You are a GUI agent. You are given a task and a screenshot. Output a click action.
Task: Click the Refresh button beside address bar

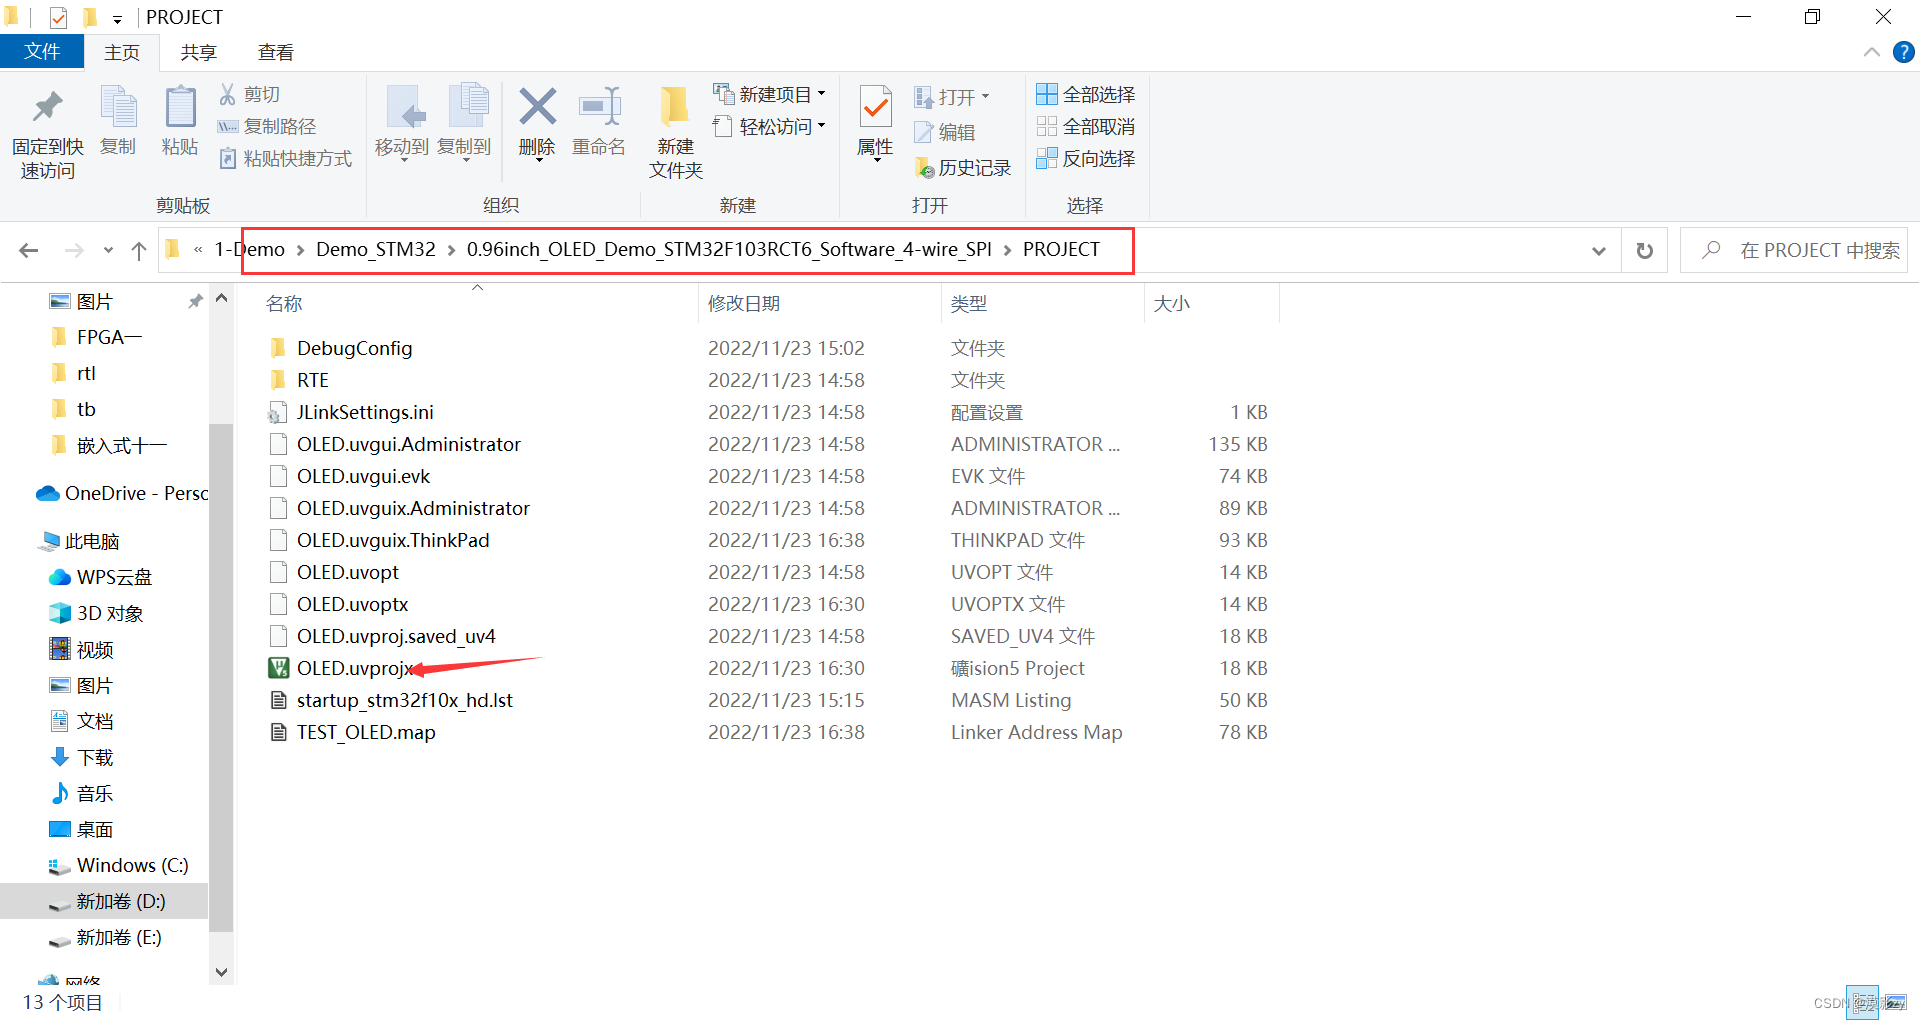pyautogui.click(x=1644, y=250)
